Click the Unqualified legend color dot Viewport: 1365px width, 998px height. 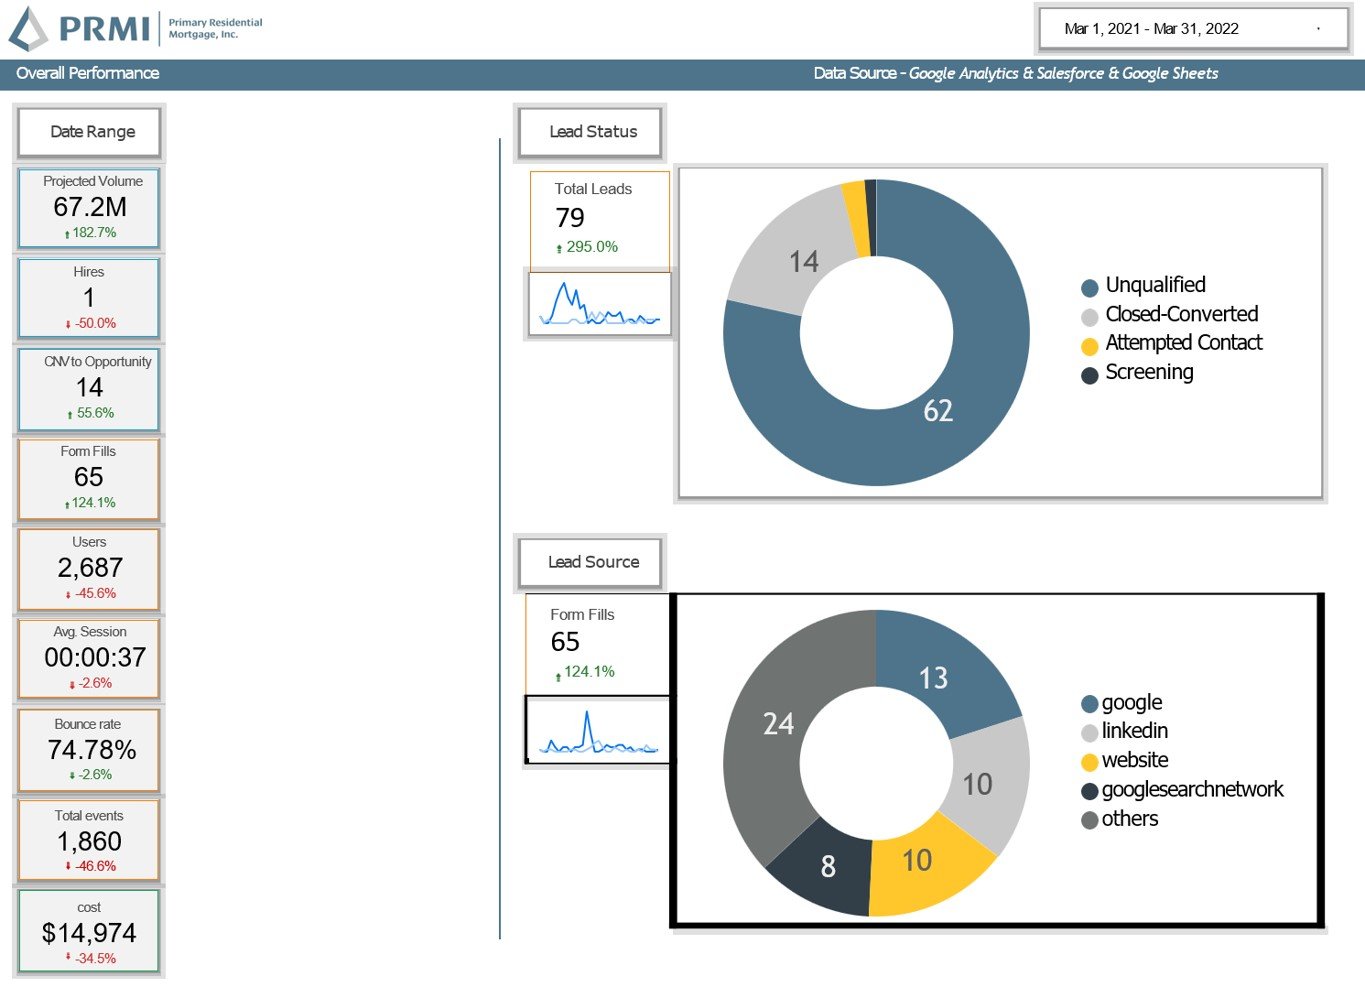click(1090, 288)
